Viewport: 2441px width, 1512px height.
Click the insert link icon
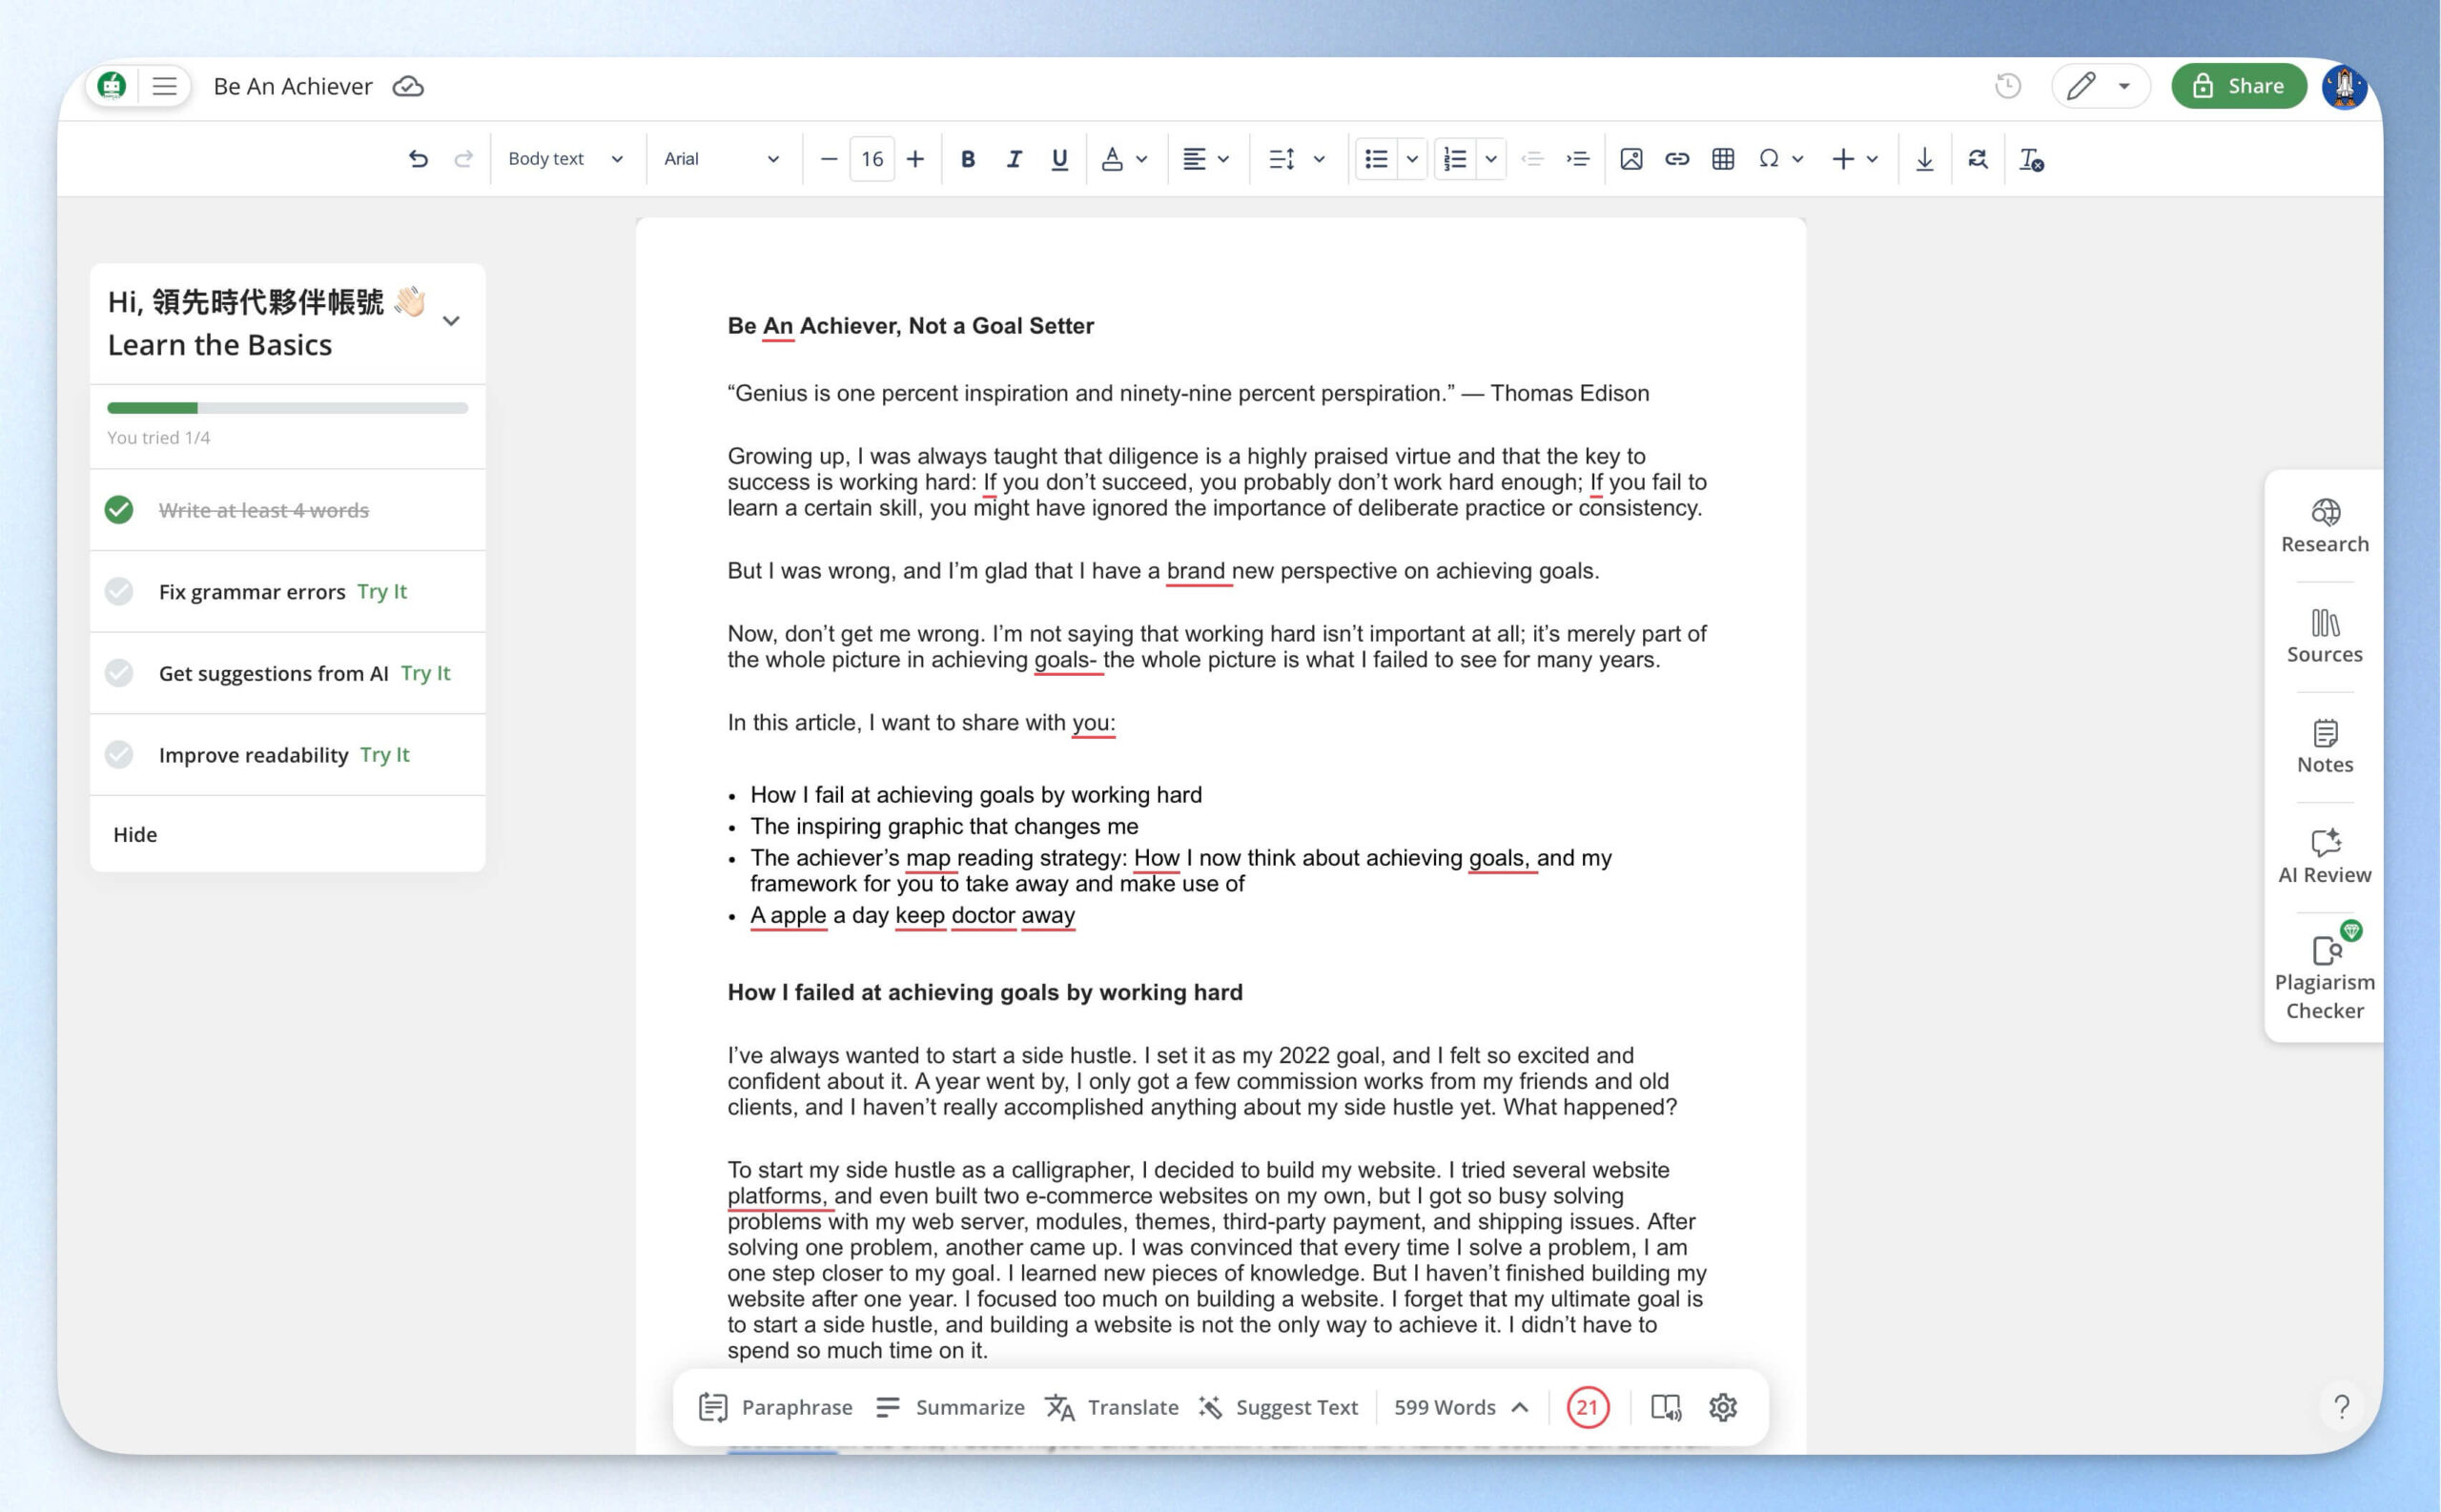click(1677, 159)
